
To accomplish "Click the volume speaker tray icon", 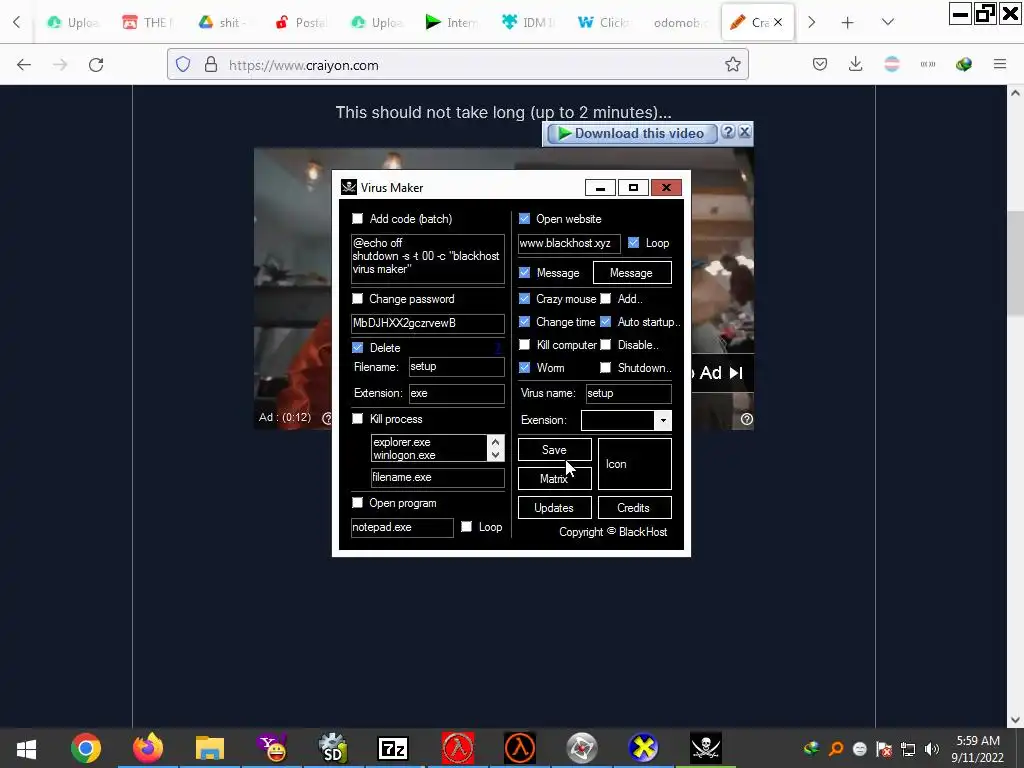I will pyautogui.click(x=932, y=749).
